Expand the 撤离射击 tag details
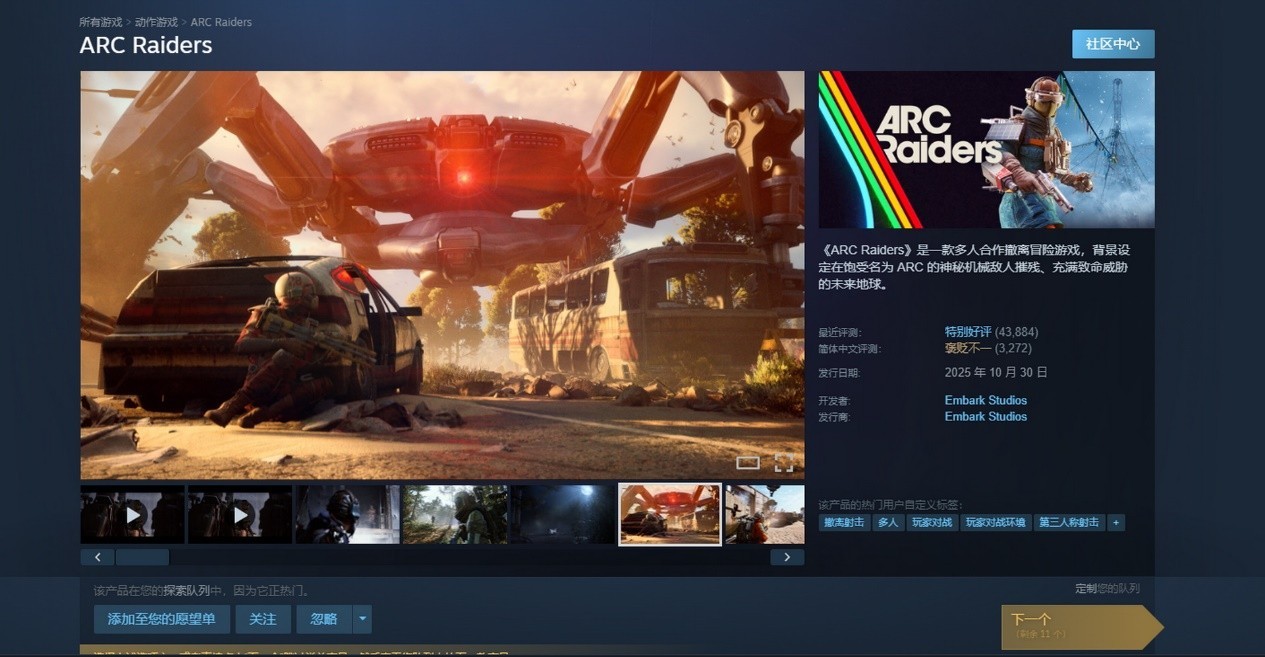 tap(842, 522)
